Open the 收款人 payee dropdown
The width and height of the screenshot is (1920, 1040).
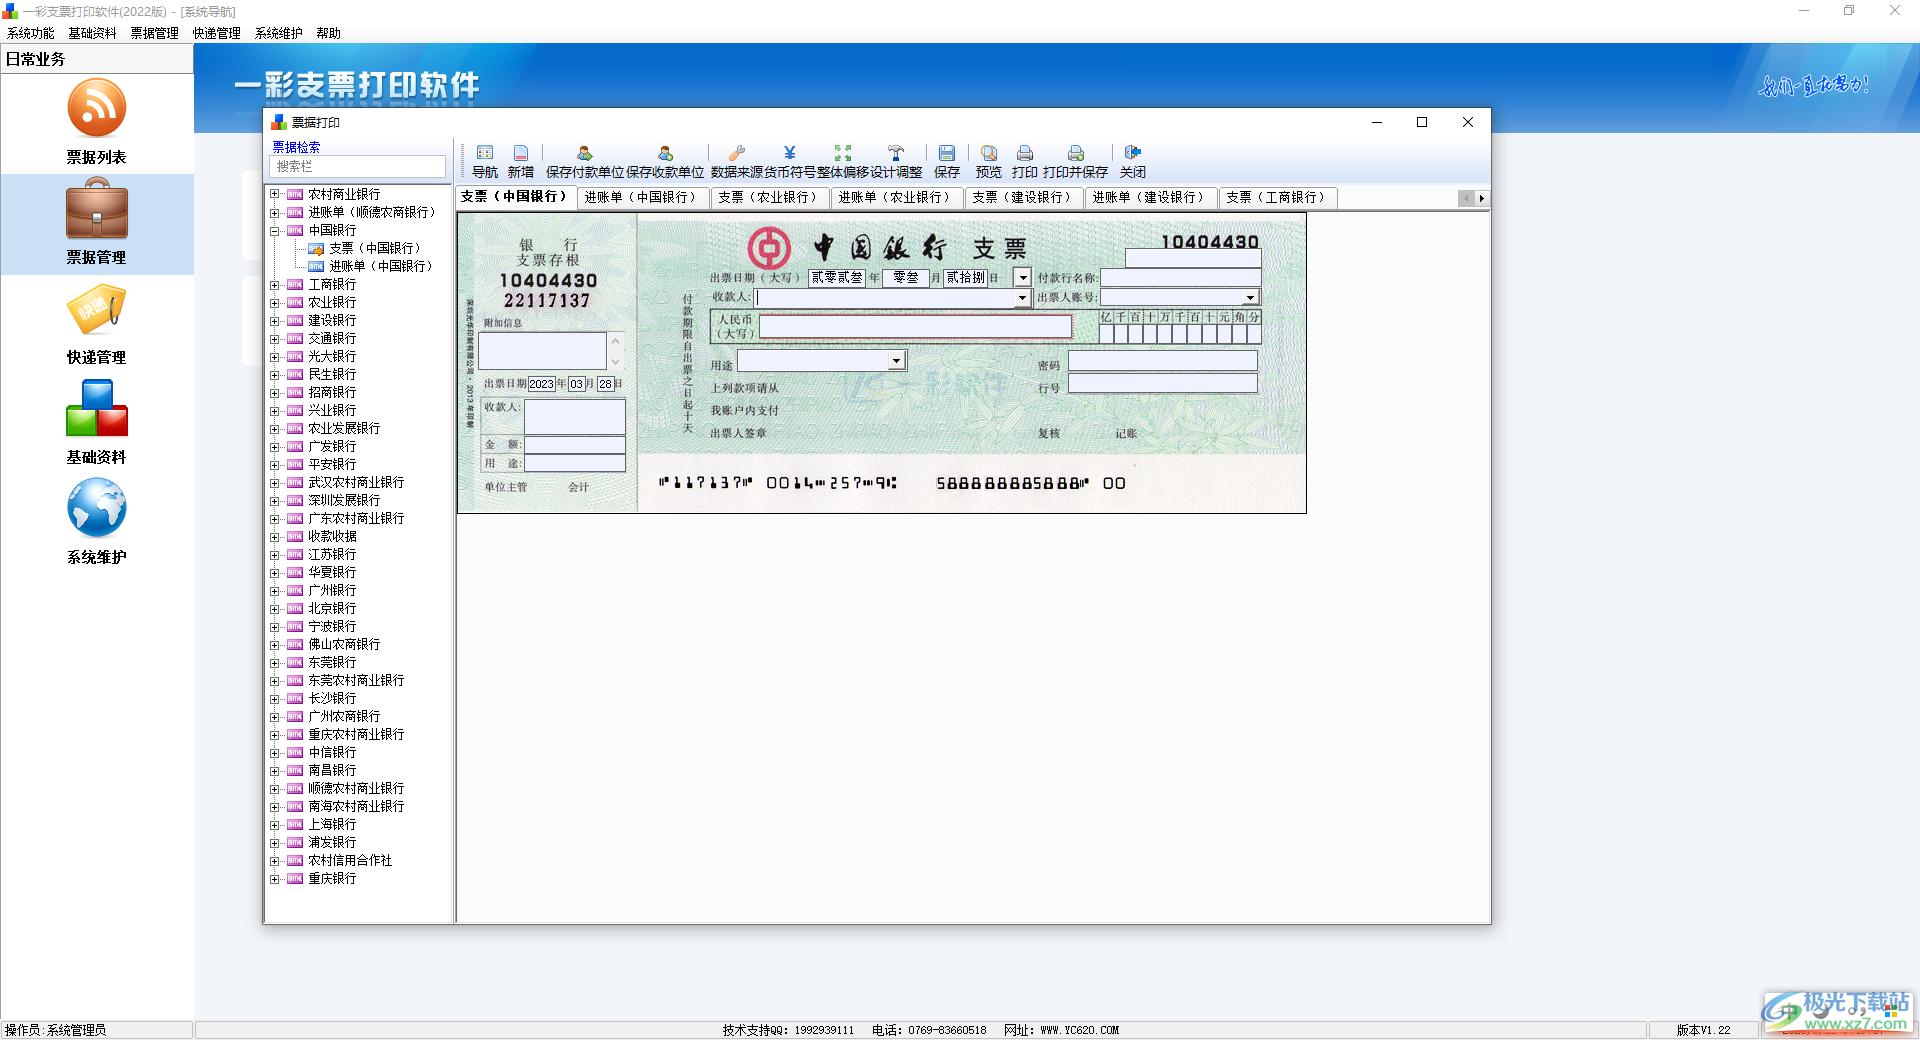pos(1021,298)
